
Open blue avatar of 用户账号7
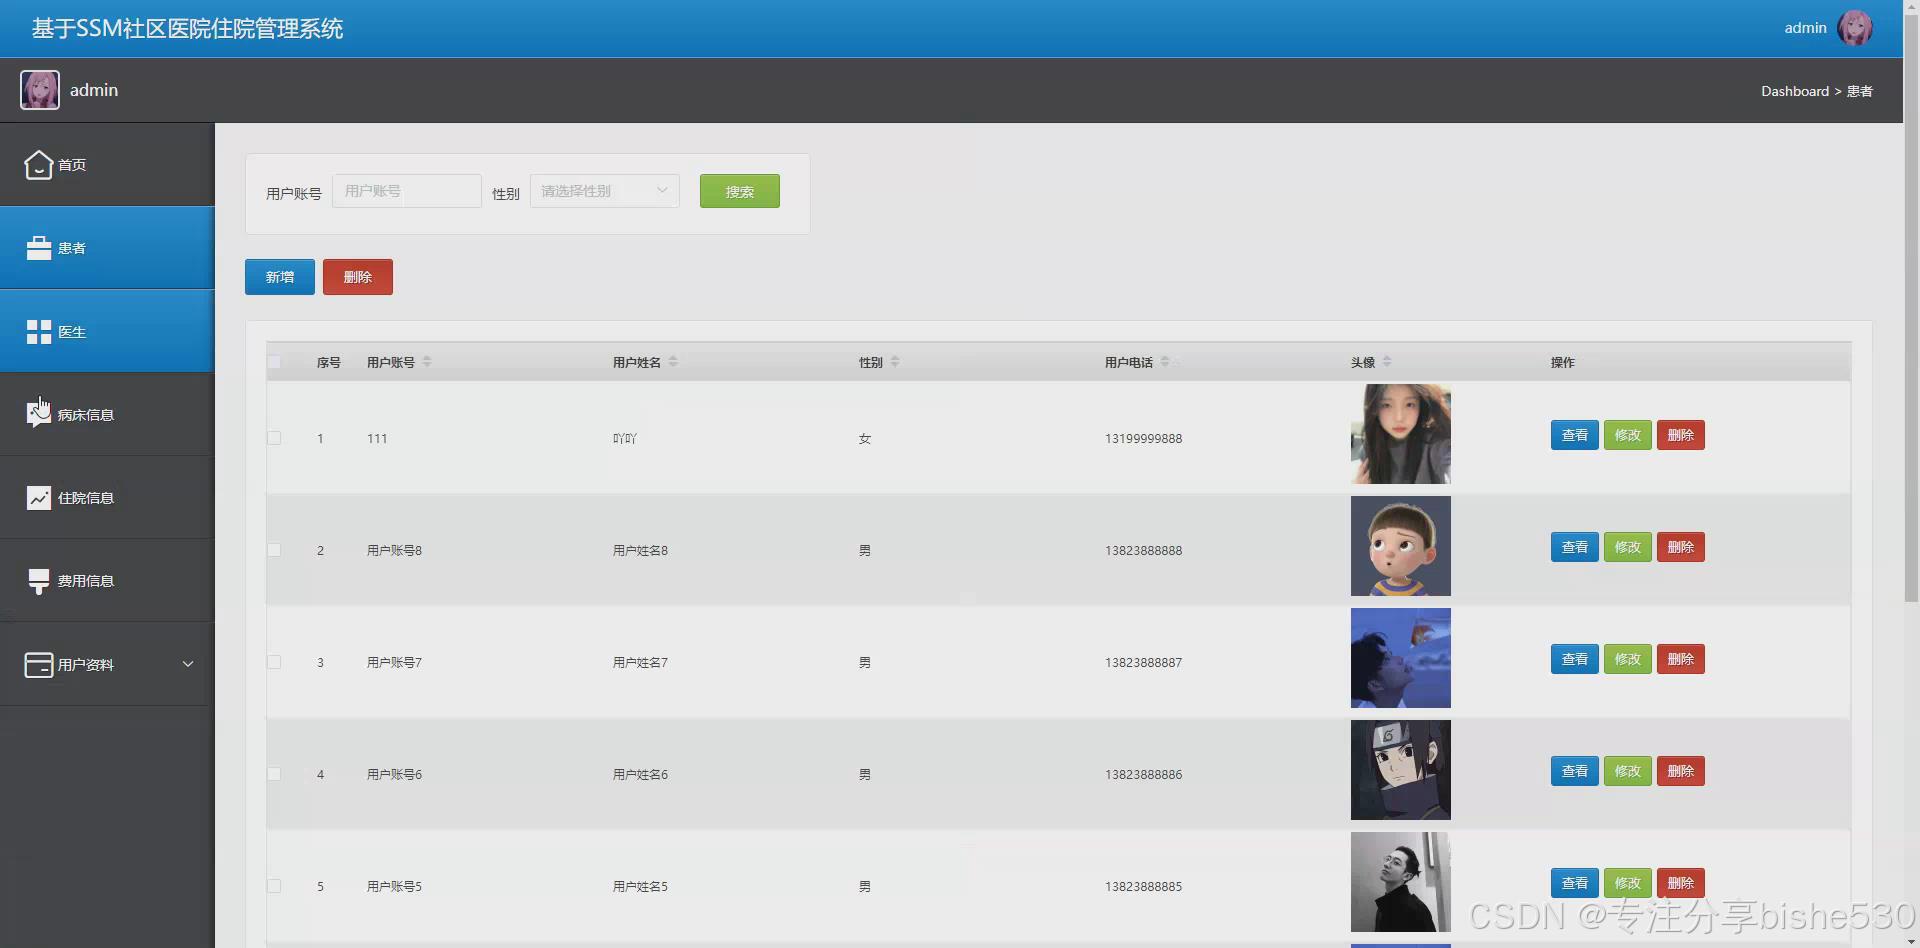pyautogui.click(x=1401, y=658)
